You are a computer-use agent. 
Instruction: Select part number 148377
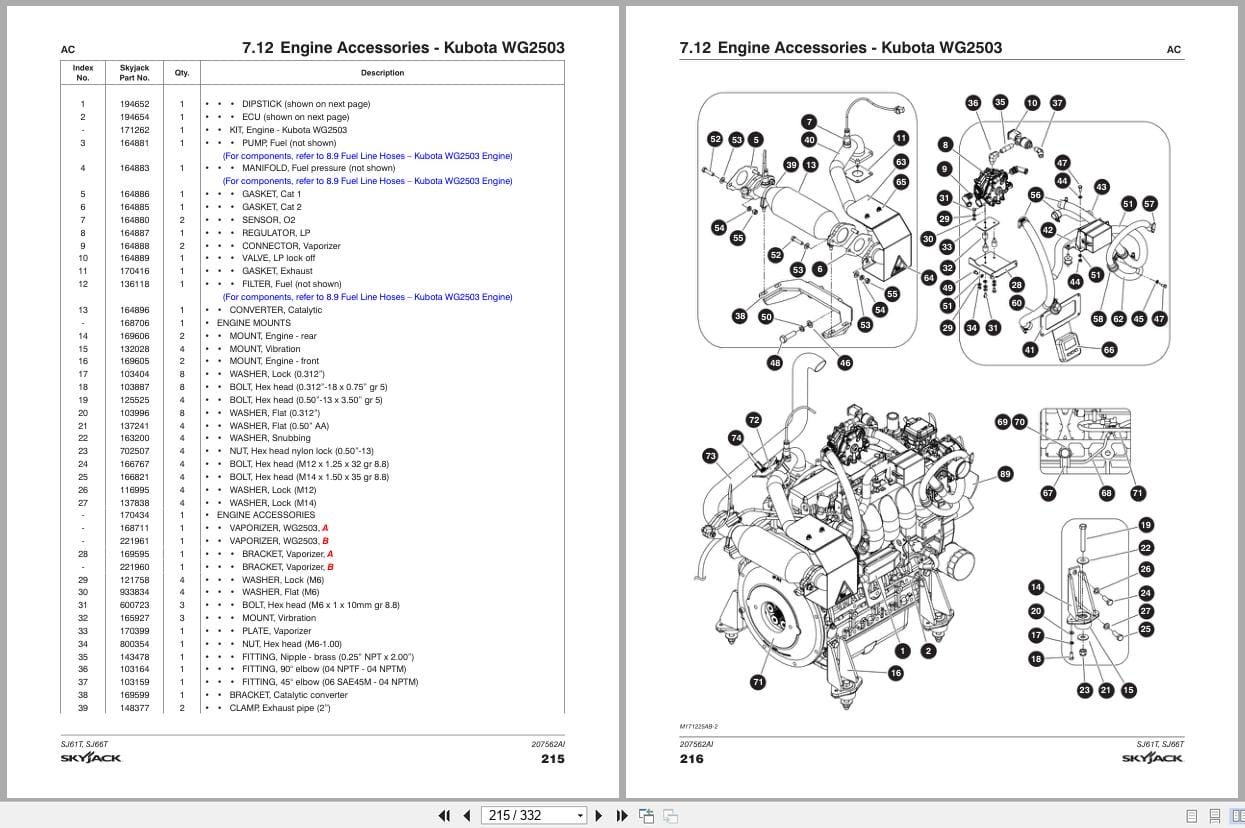click(x=134, y=708)
